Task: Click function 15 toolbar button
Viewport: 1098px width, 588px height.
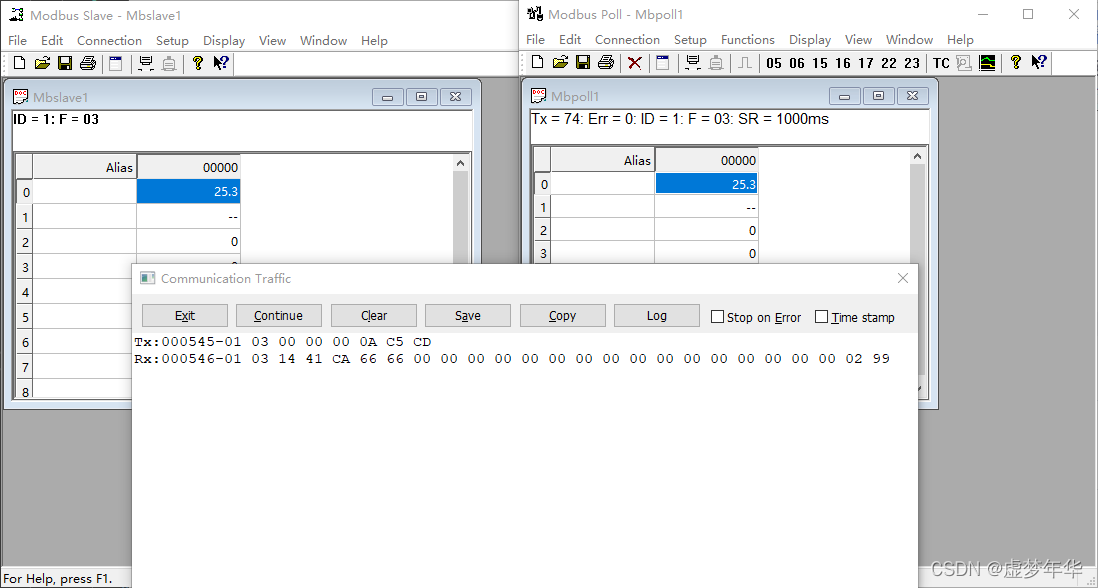Action: coord(820,63)
